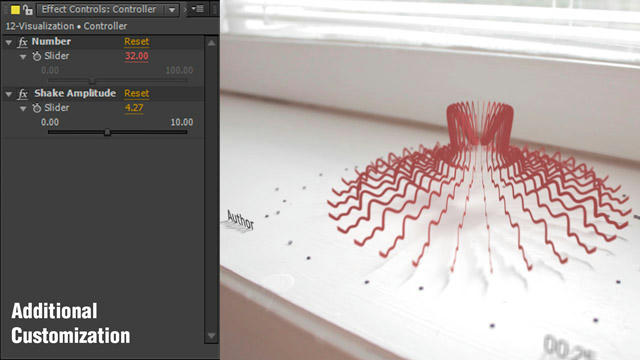This screenshot has width=640, height=360.
Task: Open the Effect Controls: Controller dropdown
Action: pyautogui.click(x=172, y=9)
